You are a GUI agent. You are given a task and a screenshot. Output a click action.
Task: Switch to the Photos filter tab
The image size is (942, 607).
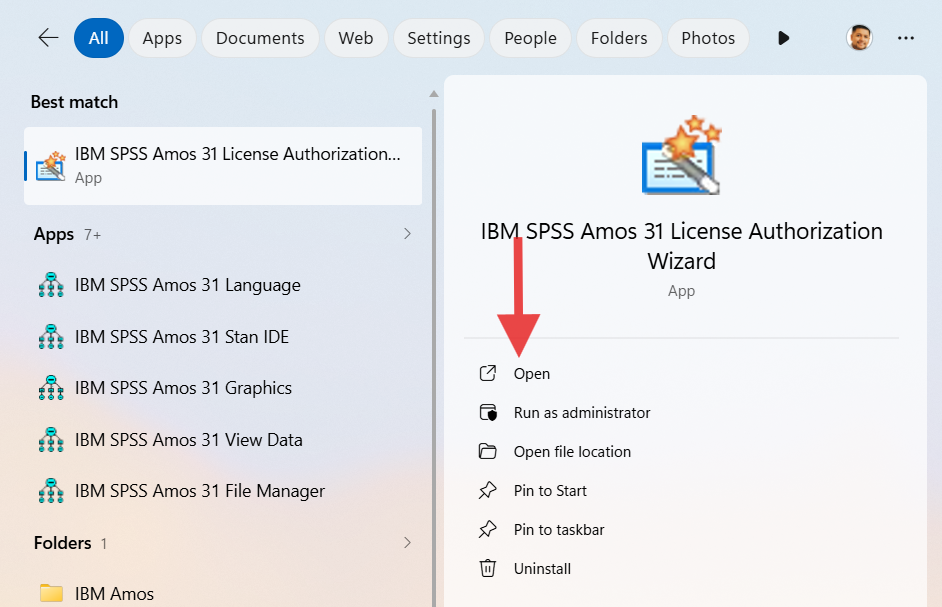point(708,38)
